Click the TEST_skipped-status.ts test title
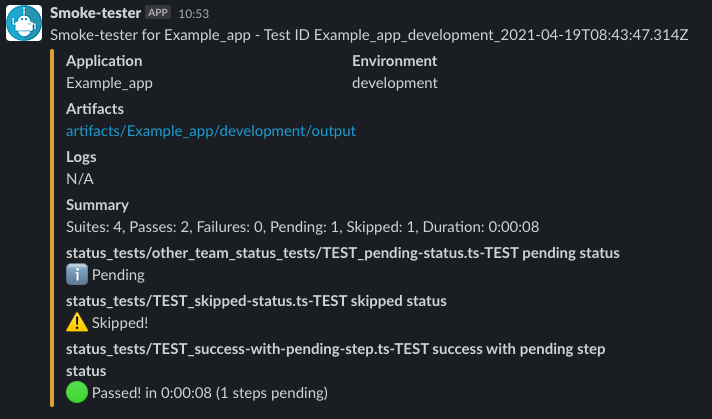The image size is (712, 419). point(256,301)
